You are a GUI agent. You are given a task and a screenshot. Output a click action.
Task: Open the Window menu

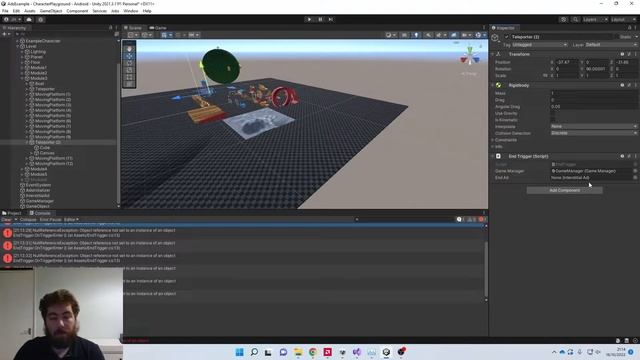[131, 11]
